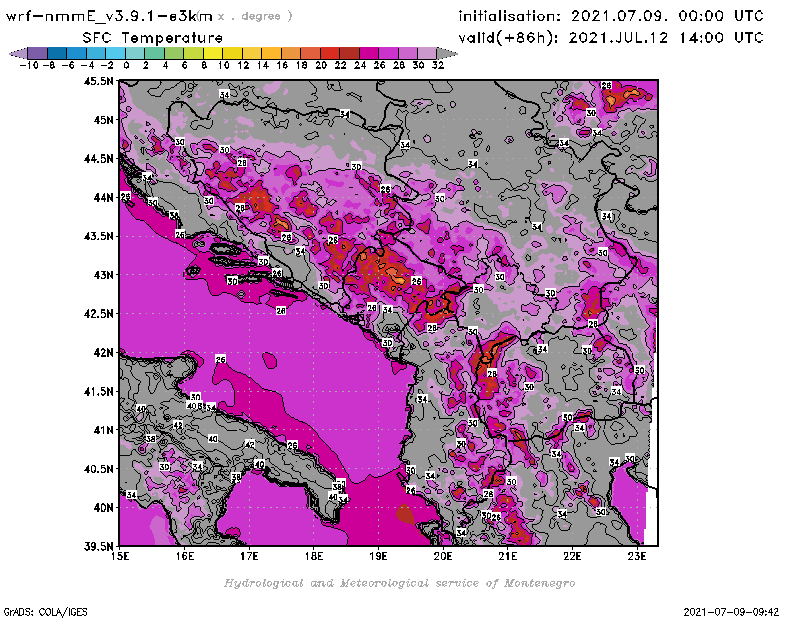Click the 17E longitude axis label

[x=249, y=556]
